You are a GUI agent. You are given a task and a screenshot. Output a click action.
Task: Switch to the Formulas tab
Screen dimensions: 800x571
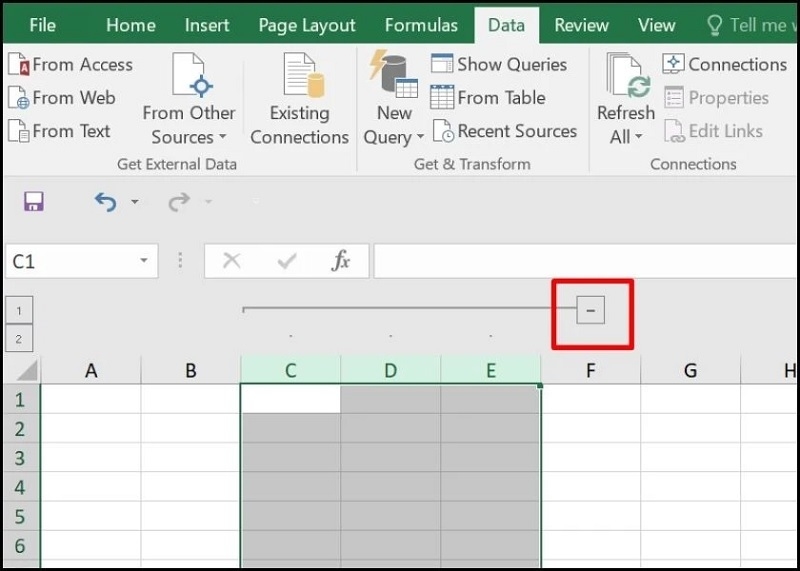421,25
